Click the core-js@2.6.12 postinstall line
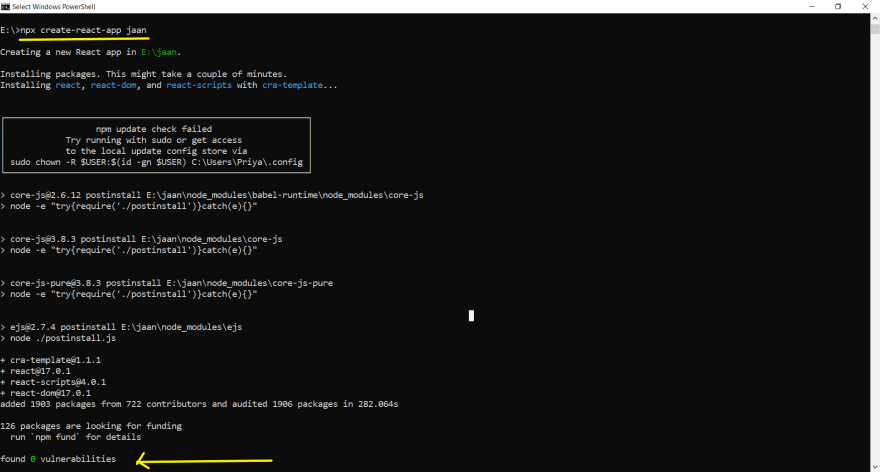 [212, 195]
